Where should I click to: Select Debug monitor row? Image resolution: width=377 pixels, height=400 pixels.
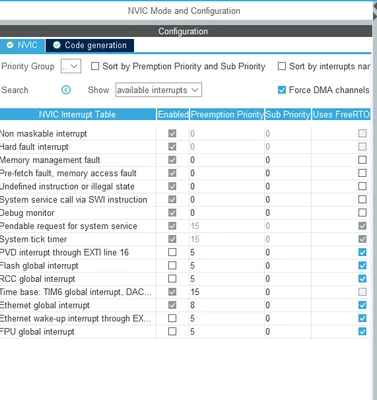tap(185, 213)
